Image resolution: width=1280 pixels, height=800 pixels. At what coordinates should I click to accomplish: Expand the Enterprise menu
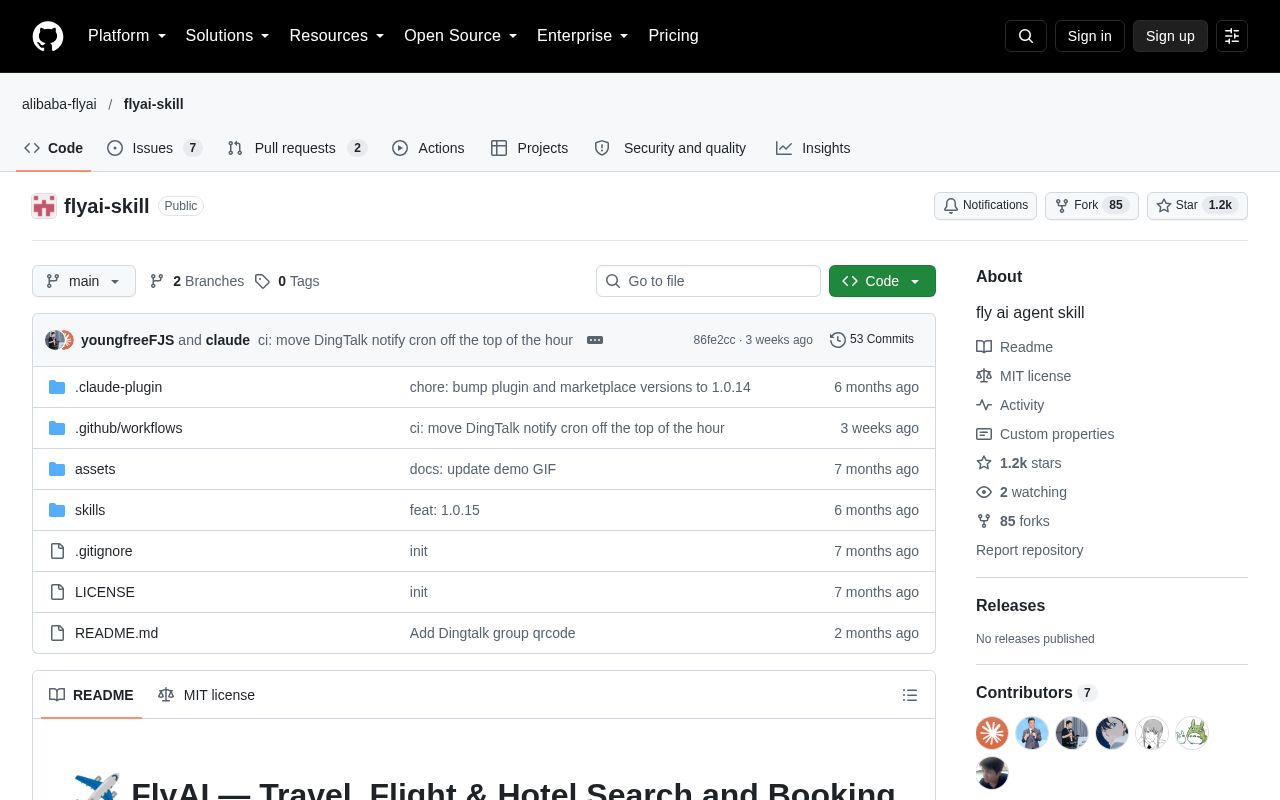(x=583, y=36)
